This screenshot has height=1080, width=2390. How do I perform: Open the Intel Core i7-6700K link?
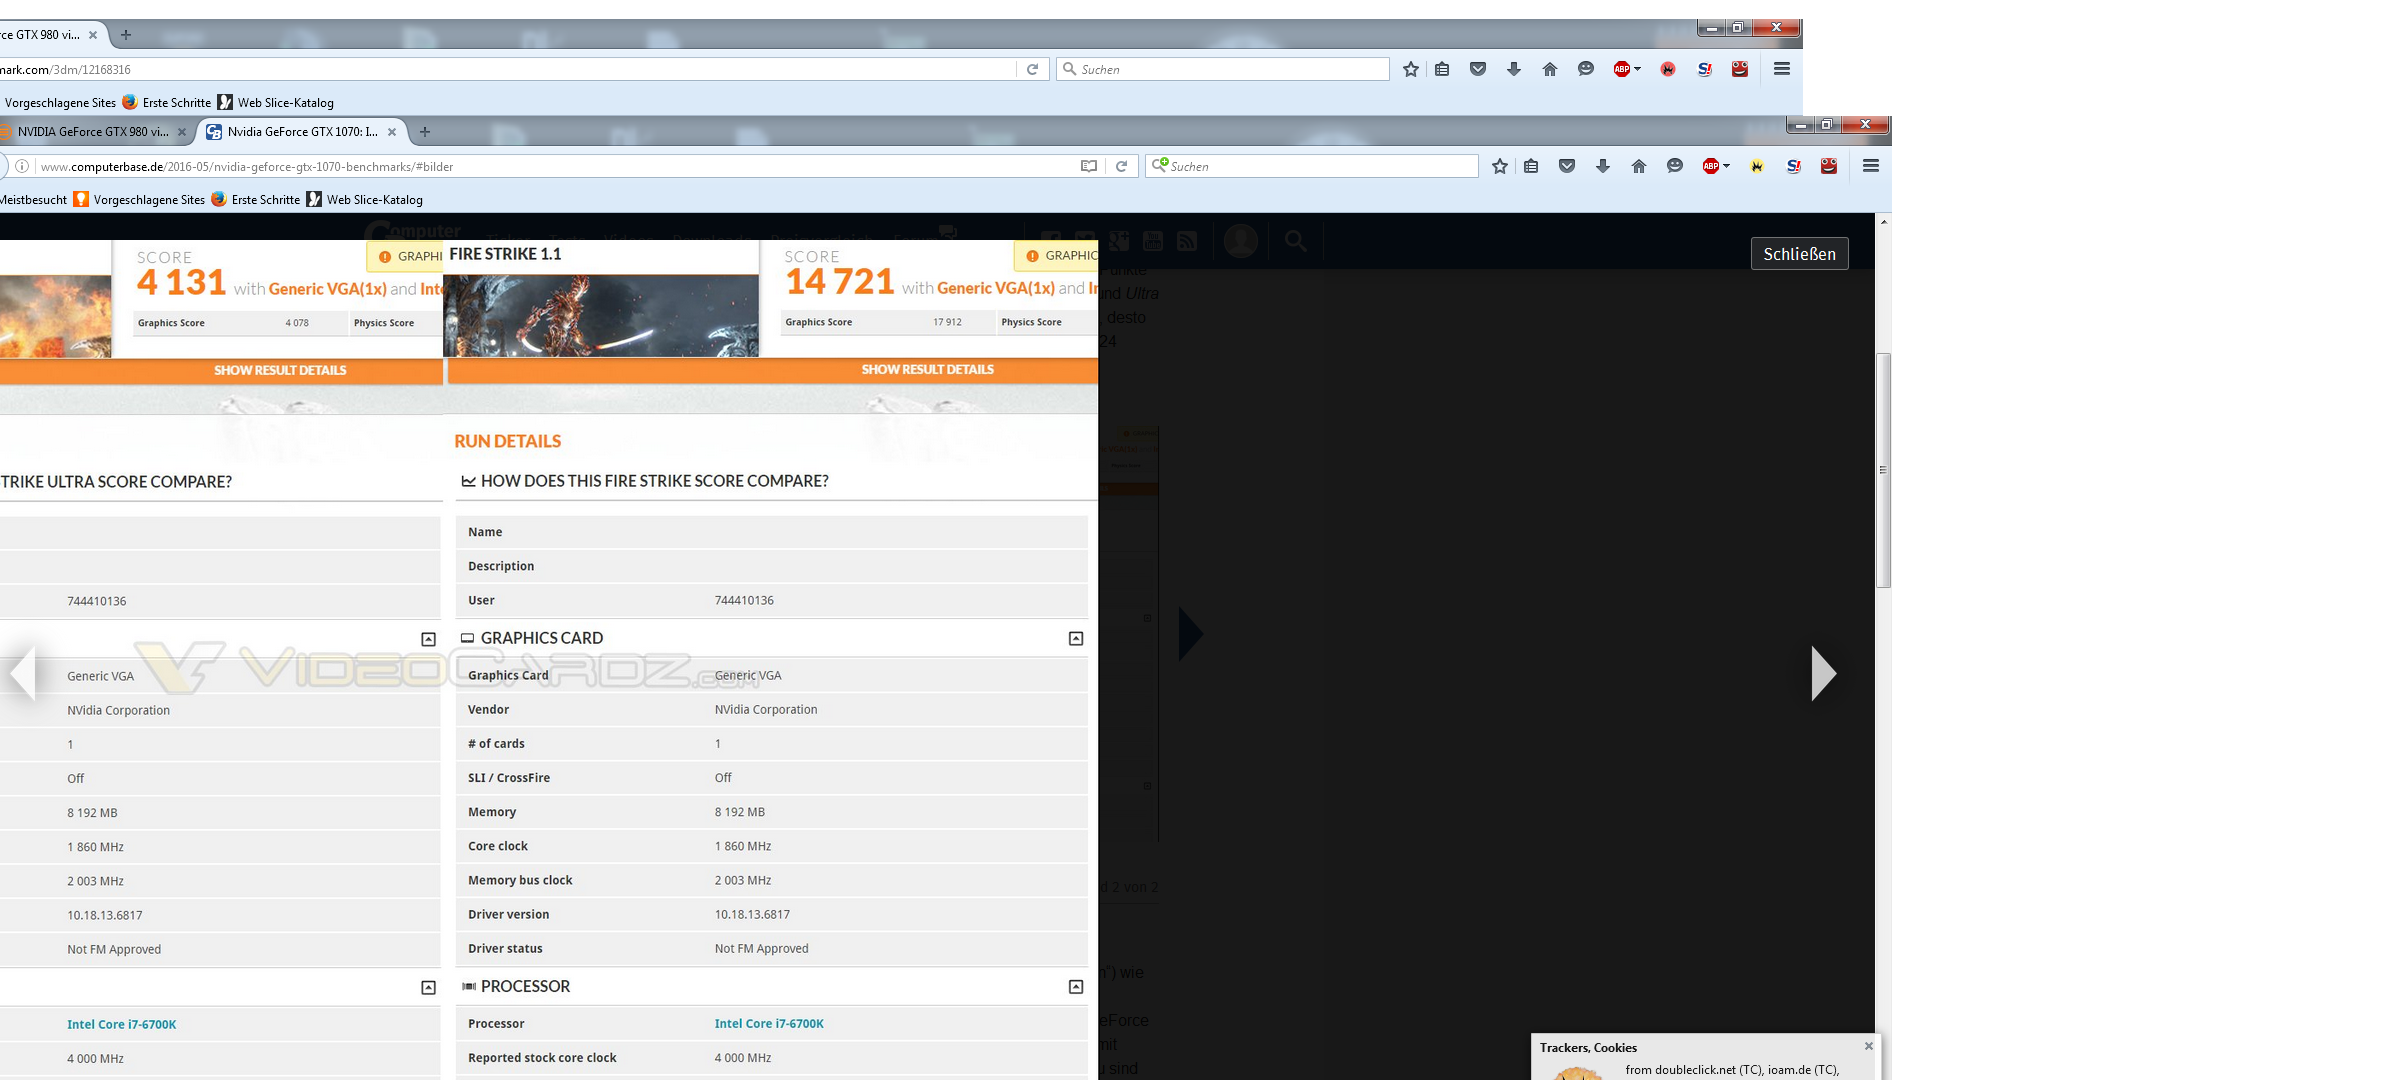[769, 1023]
